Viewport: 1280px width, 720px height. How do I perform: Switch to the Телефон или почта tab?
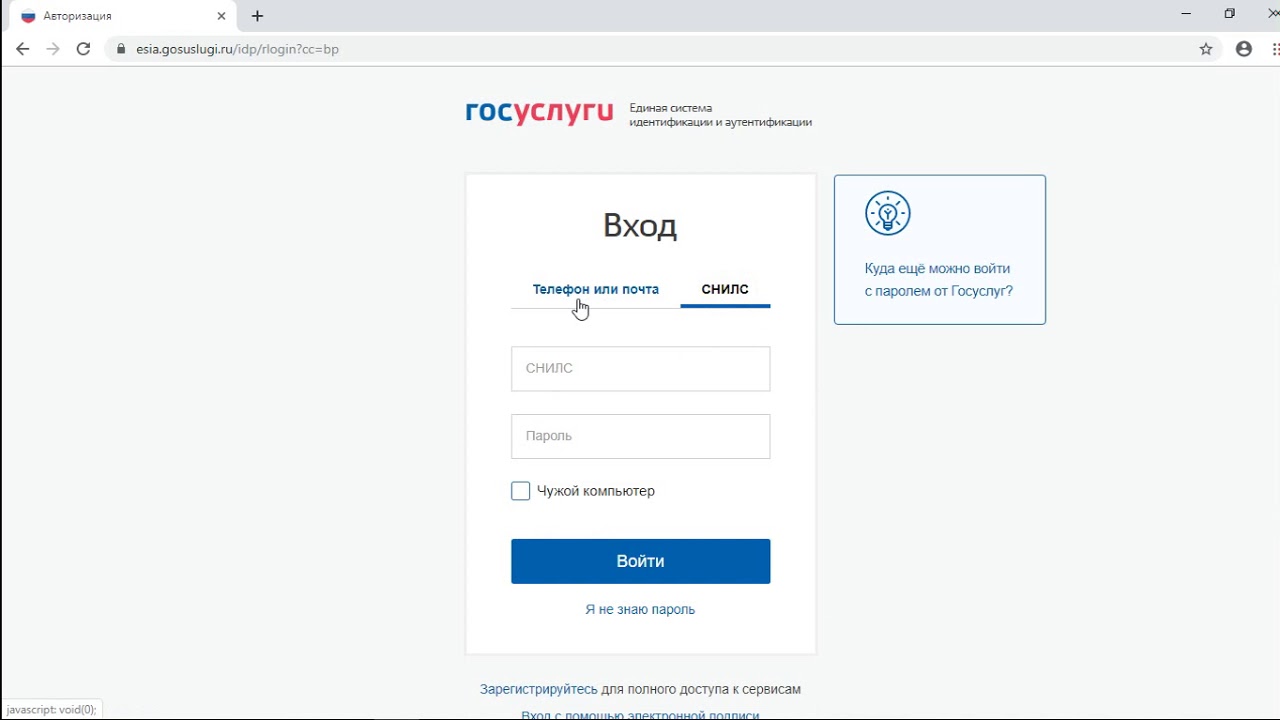tap(595, 289)
